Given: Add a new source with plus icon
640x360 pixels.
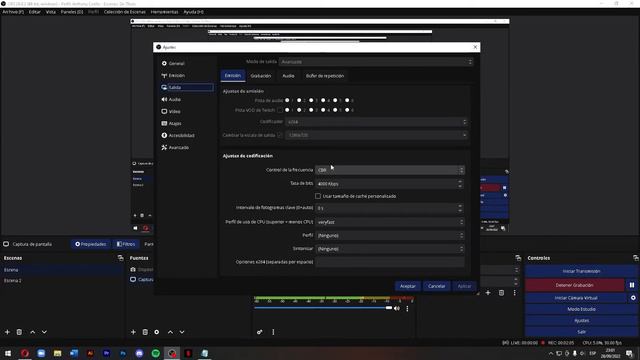Looking at the screenshot, I should (x=133, y=332).
